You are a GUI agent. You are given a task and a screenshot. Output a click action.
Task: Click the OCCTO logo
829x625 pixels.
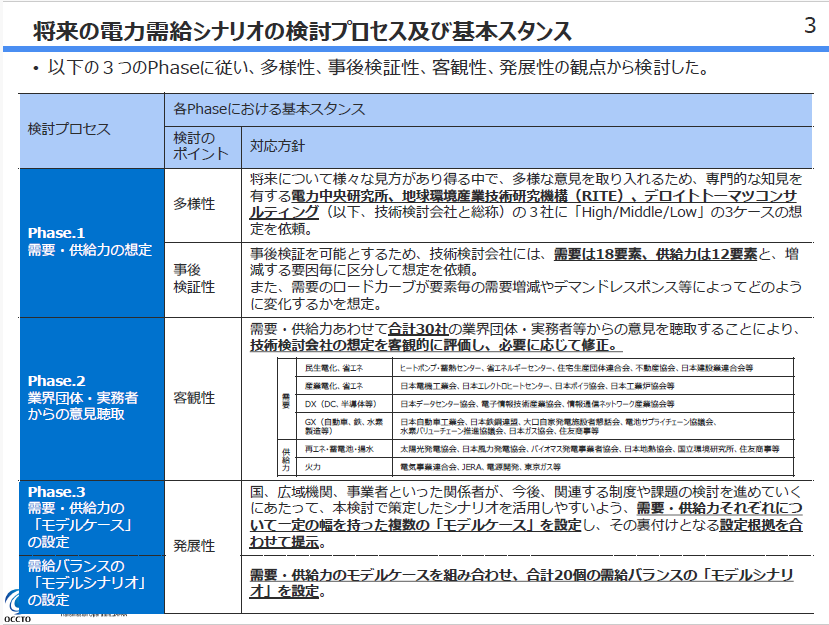(x=17, y=607)
